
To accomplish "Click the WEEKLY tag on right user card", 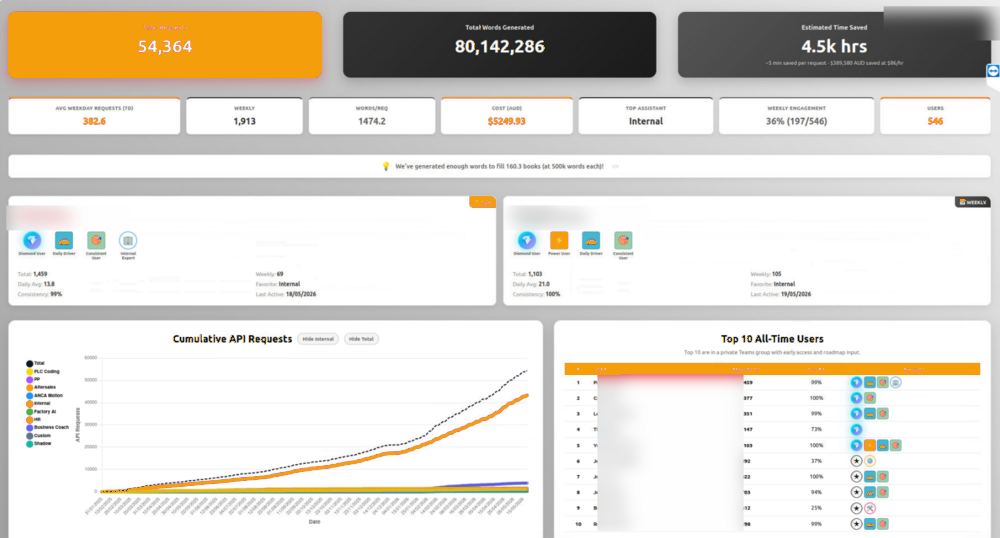I will click(973, 202).
